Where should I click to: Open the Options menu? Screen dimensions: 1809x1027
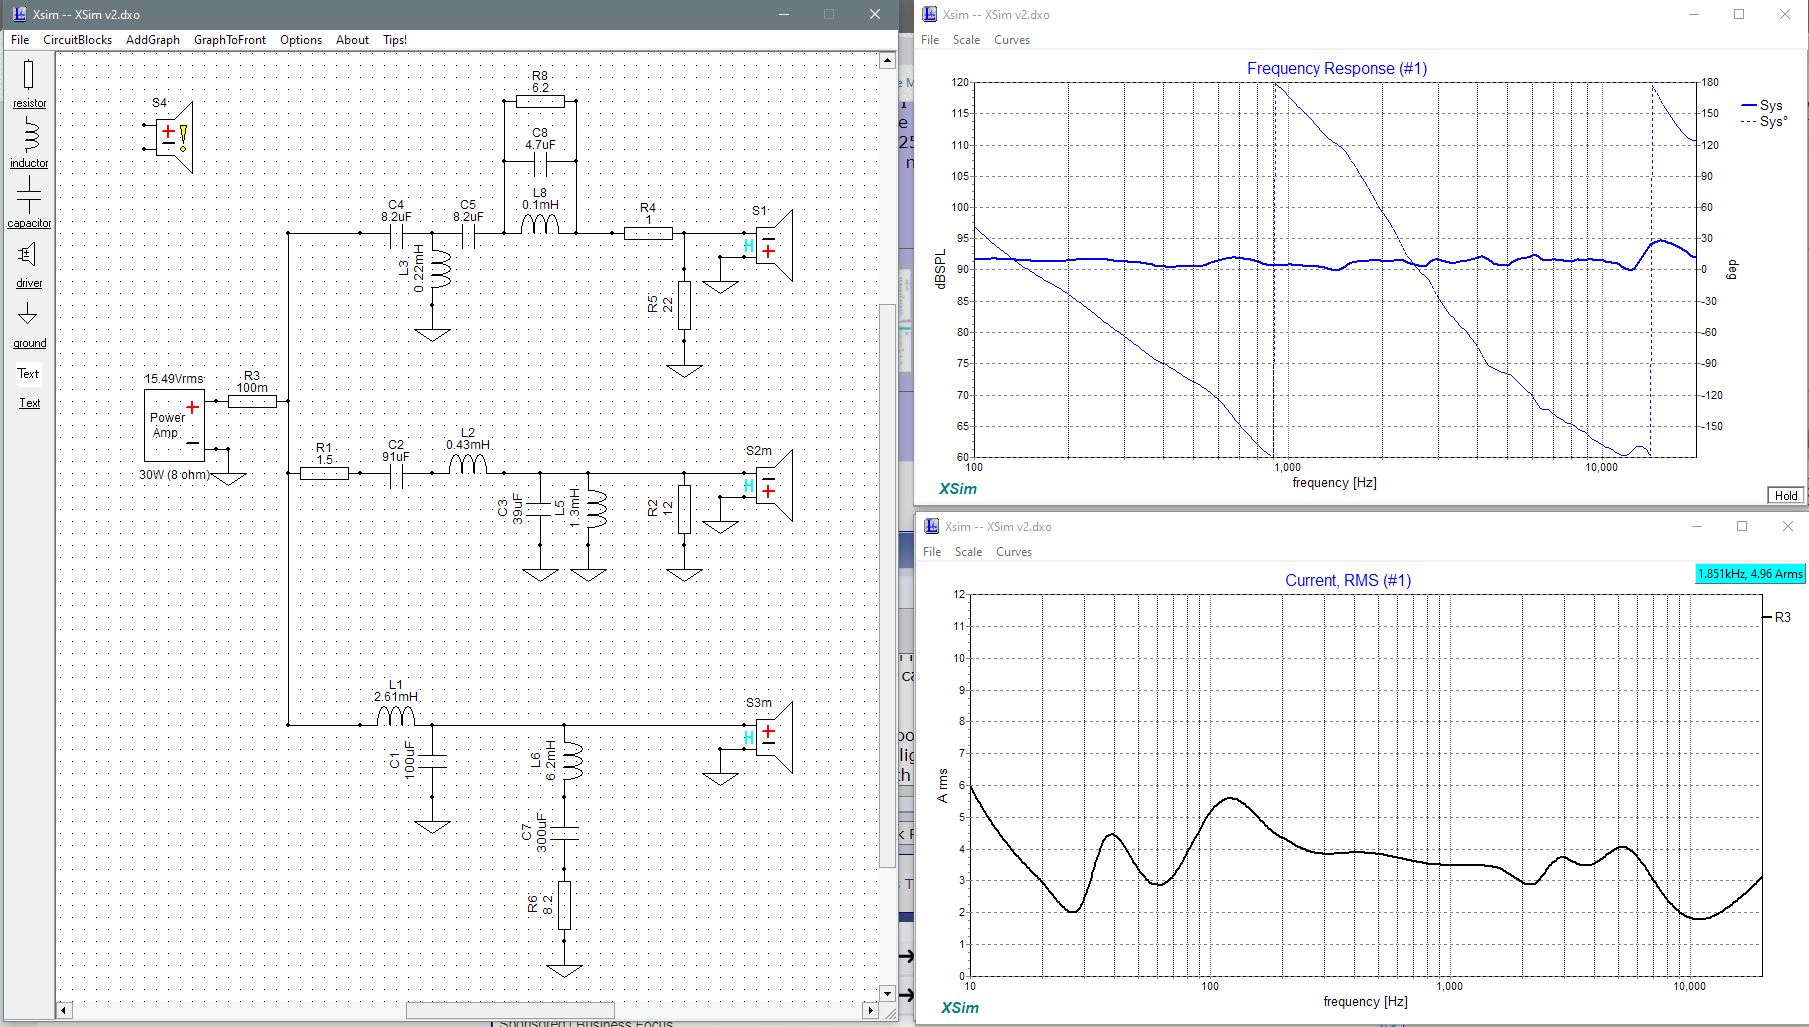coord(301,40)
